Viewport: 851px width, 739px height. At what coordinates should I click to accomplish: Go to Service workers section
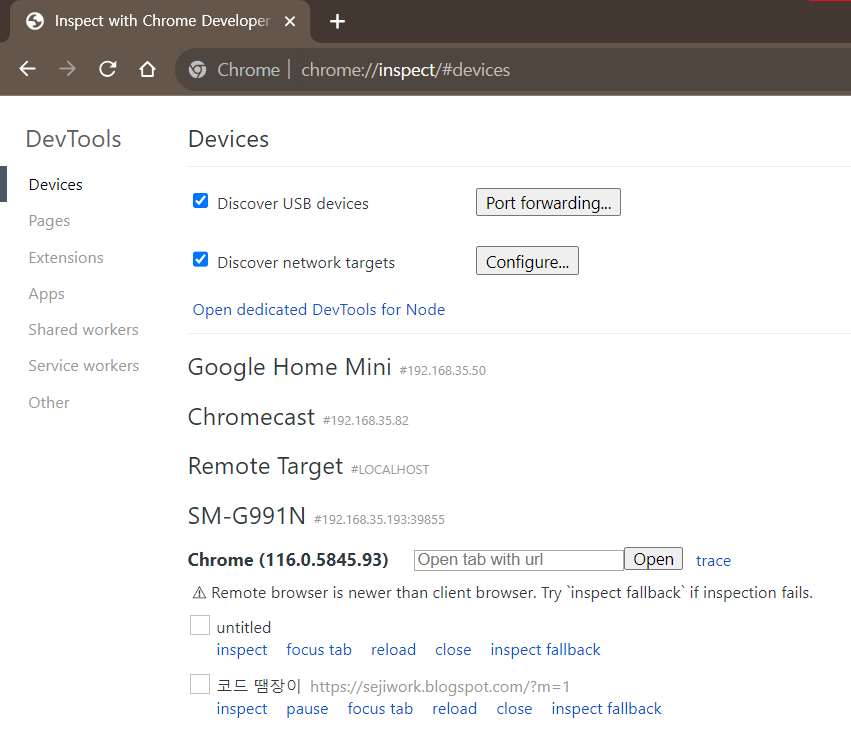coord(84,366)
